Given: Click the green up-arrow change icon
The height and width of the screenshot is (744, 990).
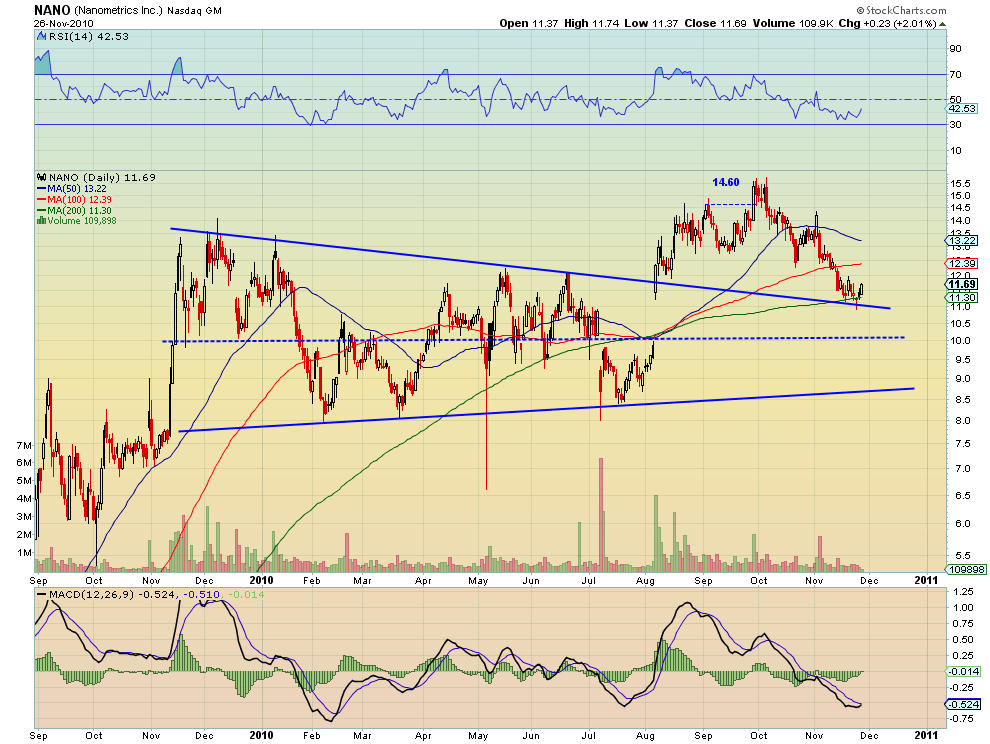Looking at the screenshot, I should (x=943, y=24).
